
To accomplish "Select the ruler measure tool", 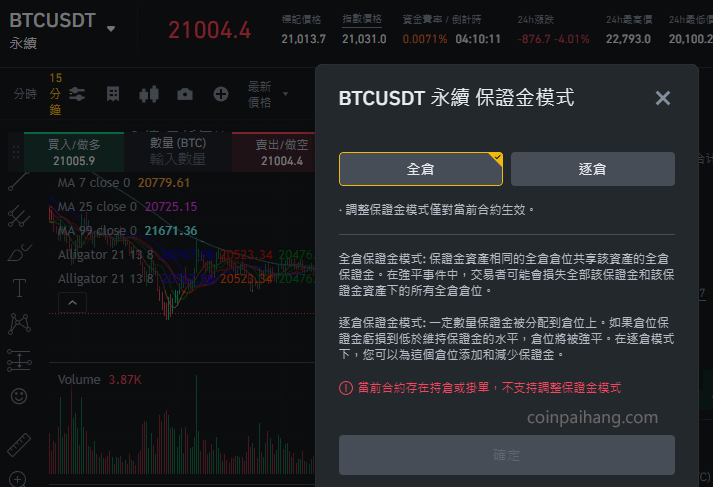I will click(x=19, y=445).
